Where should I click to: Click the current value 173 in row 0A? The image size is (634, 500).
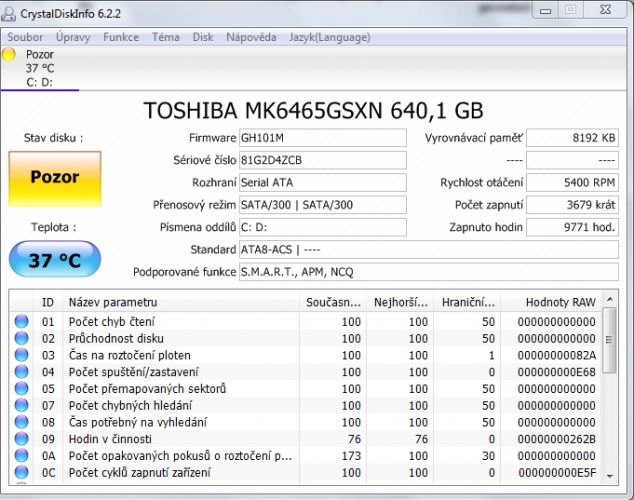click(351, 456)
